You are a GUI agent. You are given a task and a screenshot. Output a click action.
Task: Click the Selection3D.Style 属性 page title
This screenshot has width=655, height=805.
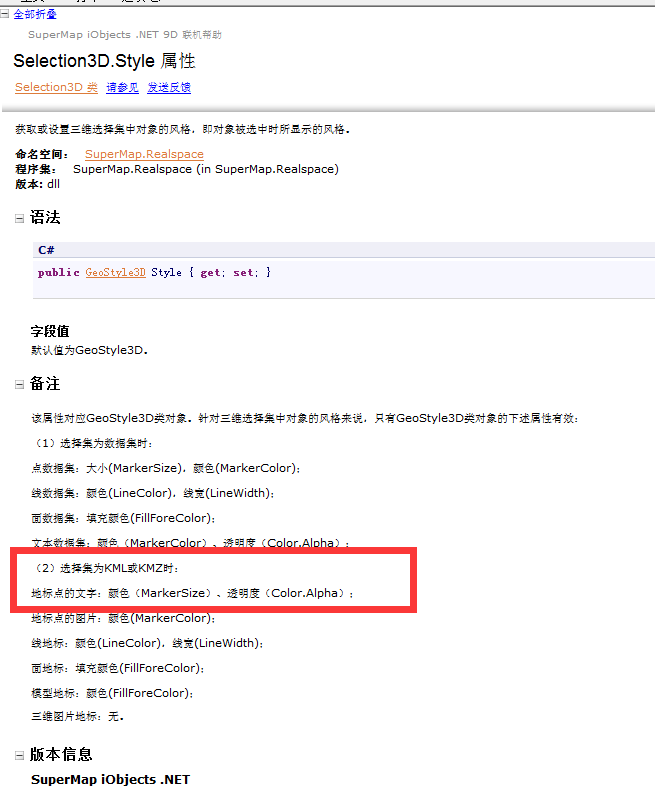pyautogui.click(x=104, y=61)
